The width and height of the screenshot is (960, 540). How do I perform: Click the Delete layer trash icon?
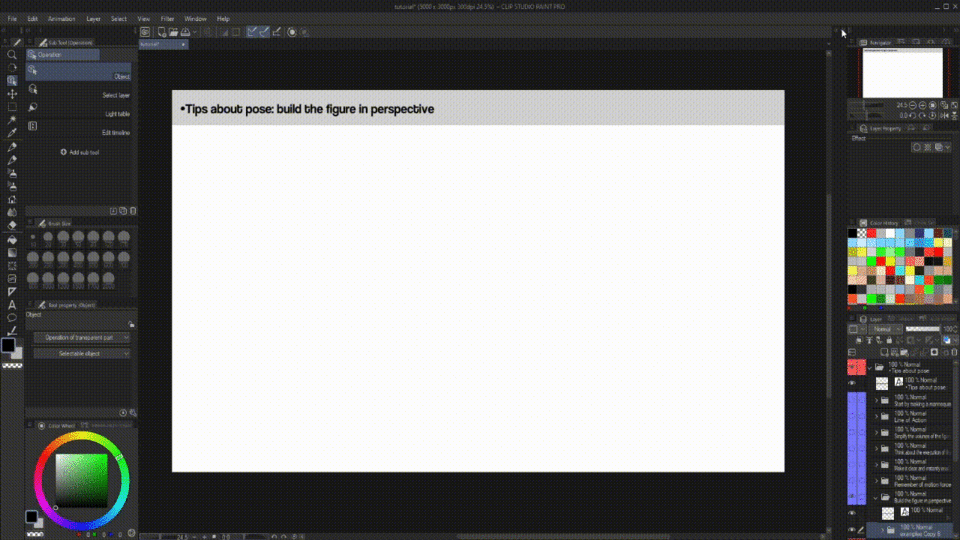point(954,352)
